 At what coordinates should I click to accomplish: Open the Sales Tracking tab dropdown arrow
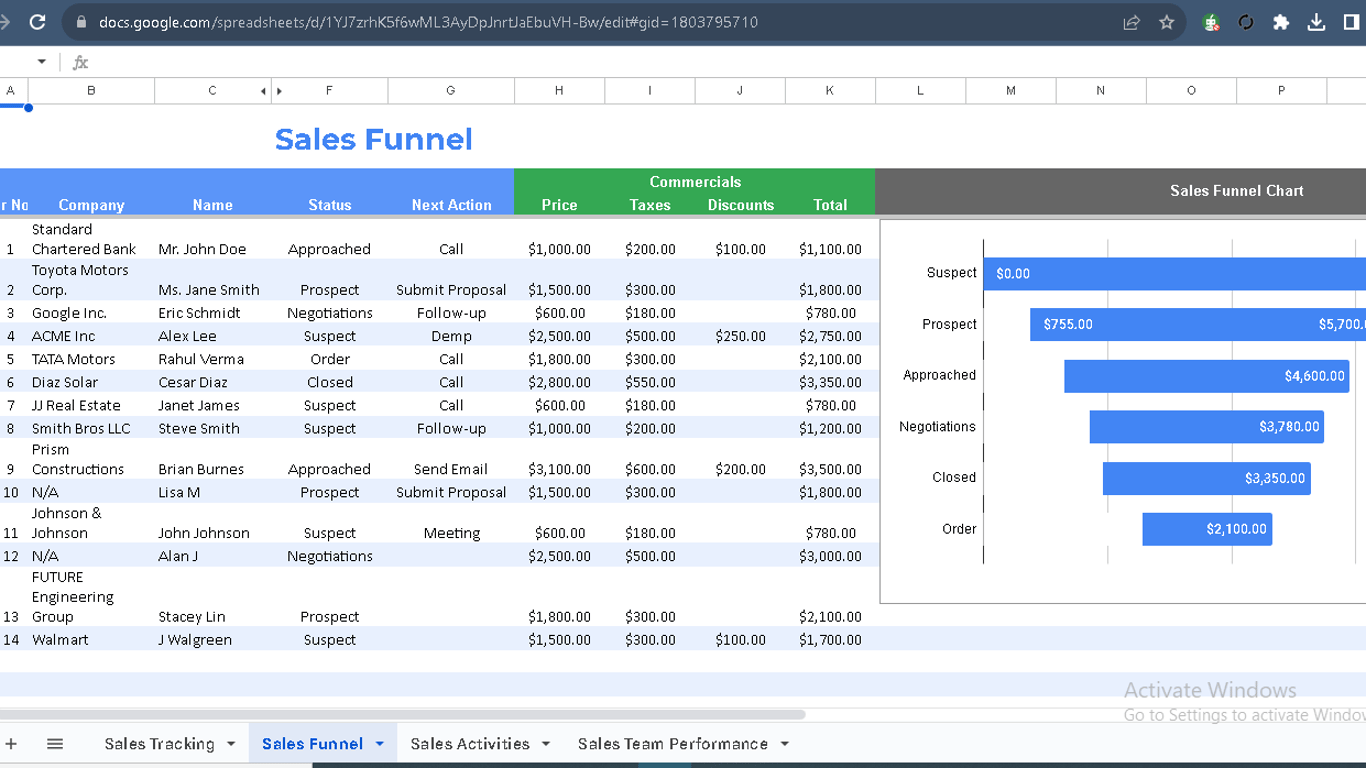tap(231, 744)
